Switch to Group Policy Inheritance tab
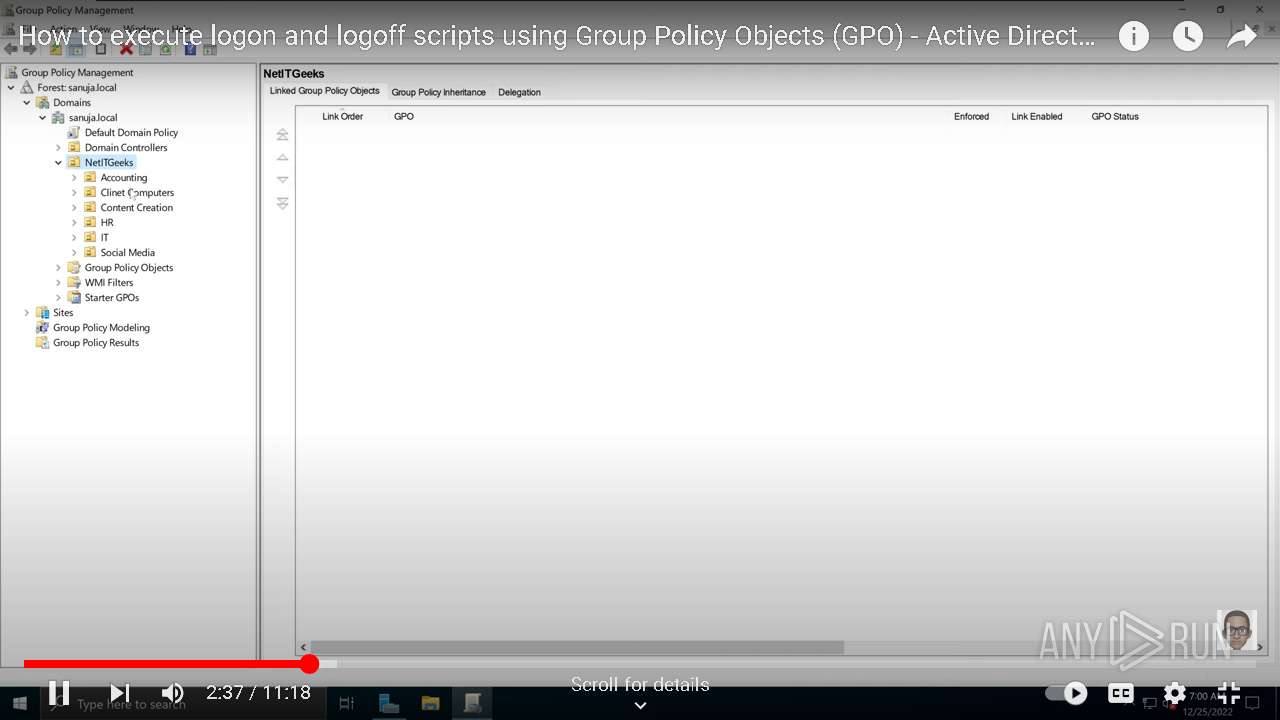The height and width of the screenshot is (720, 1280). click(438, 92)
